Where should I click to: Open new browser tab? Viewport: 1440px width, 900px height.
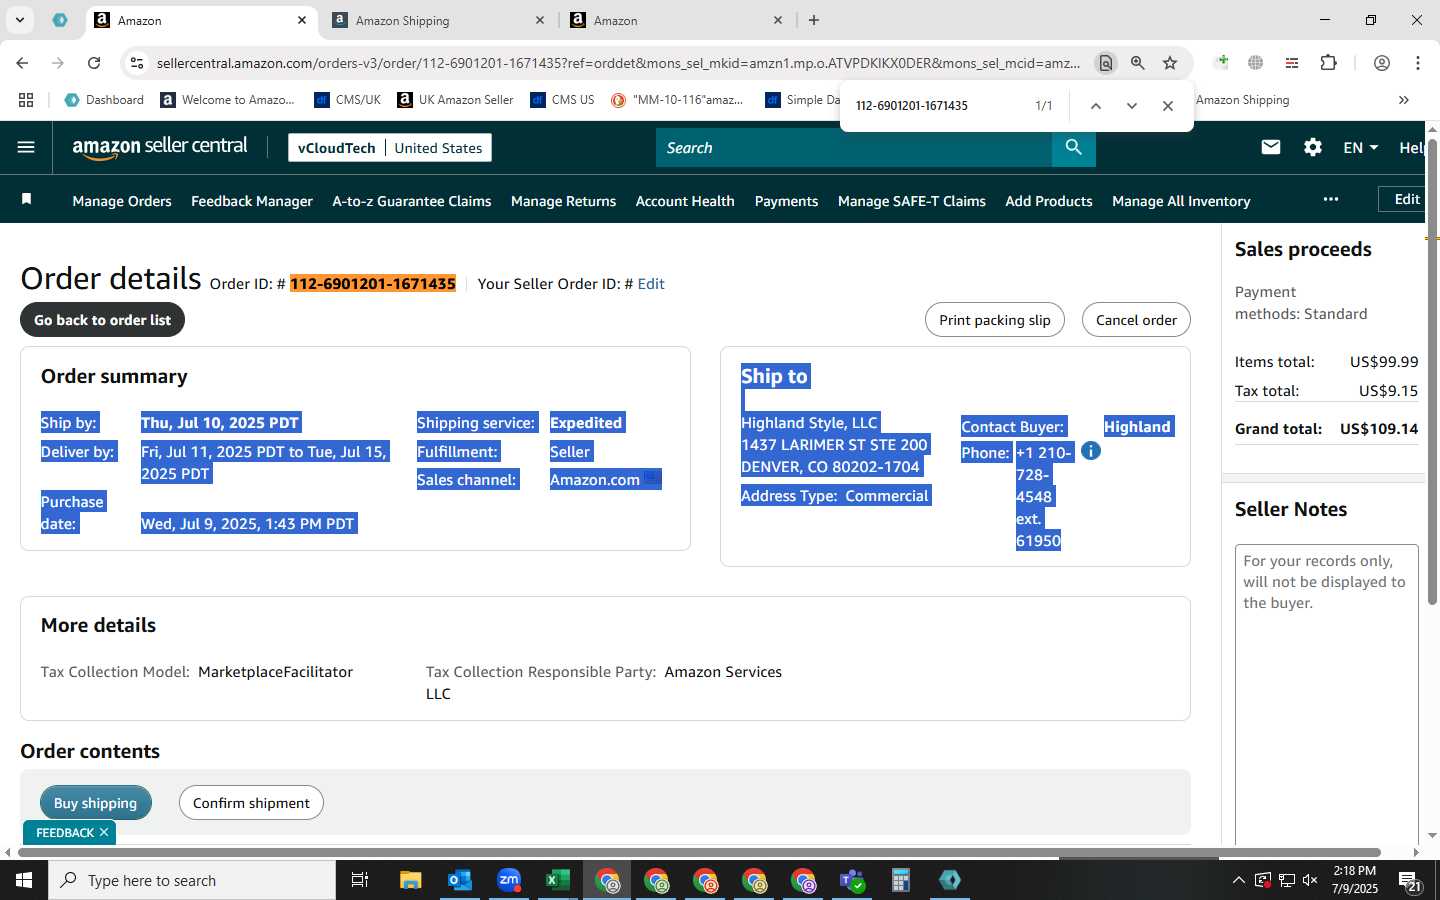pos(814,20)
